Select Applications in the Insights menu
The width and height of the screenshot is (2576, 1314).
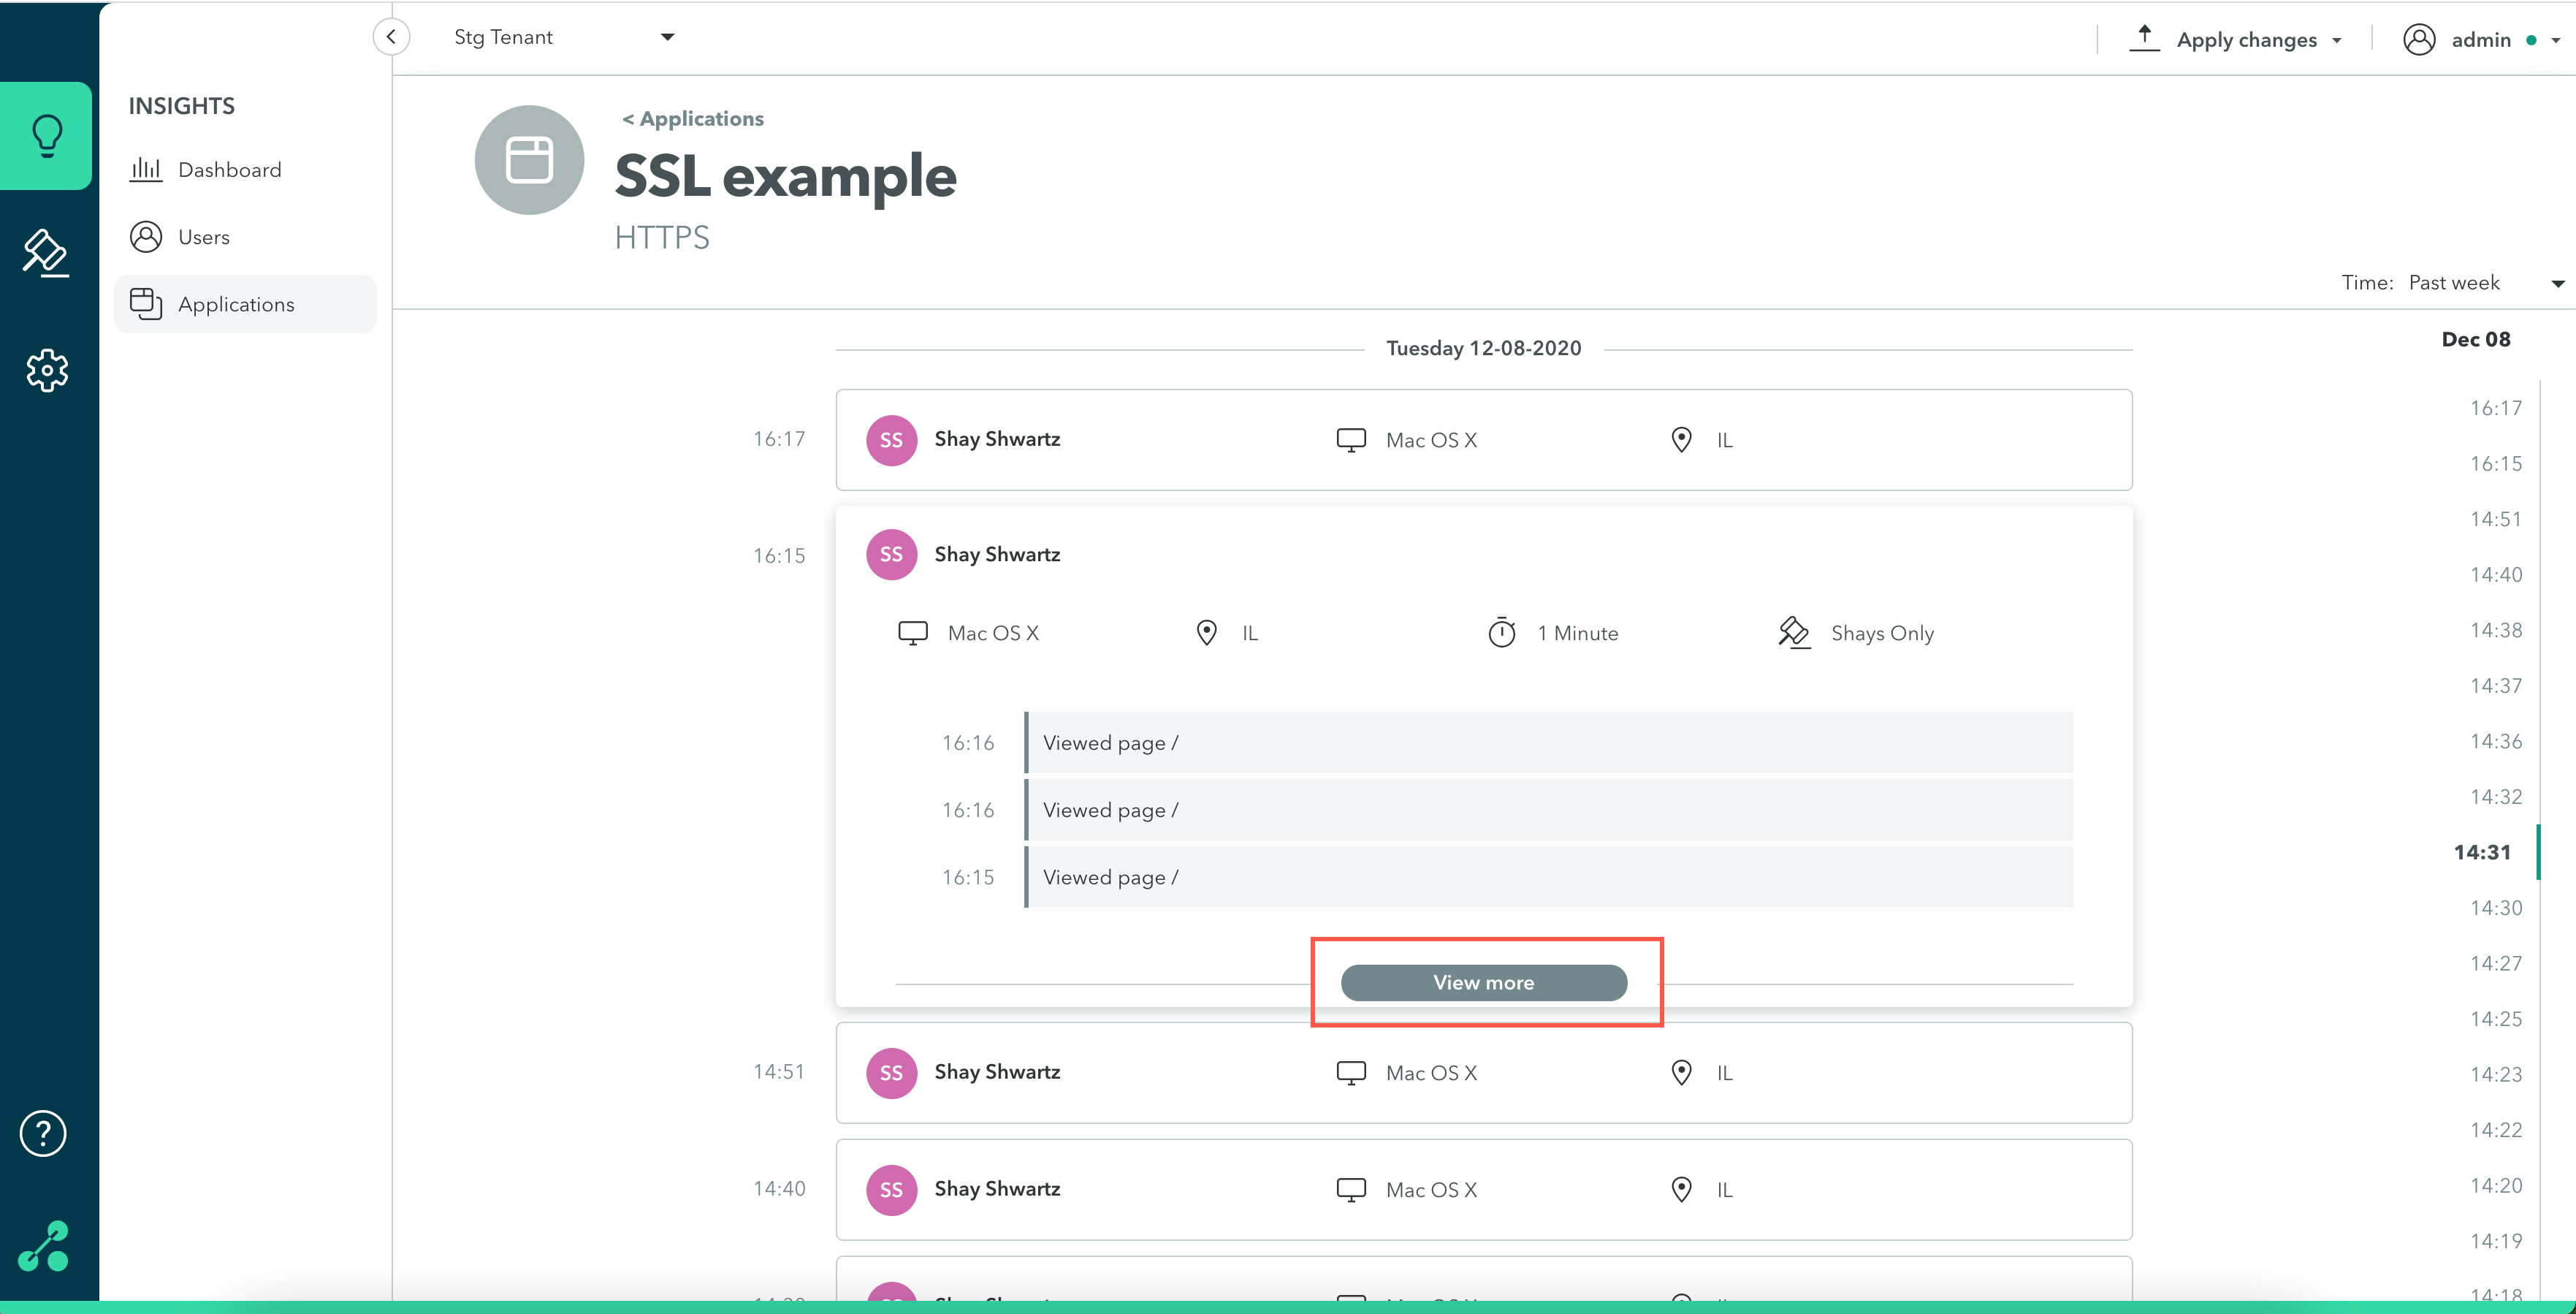click(236, 304)
